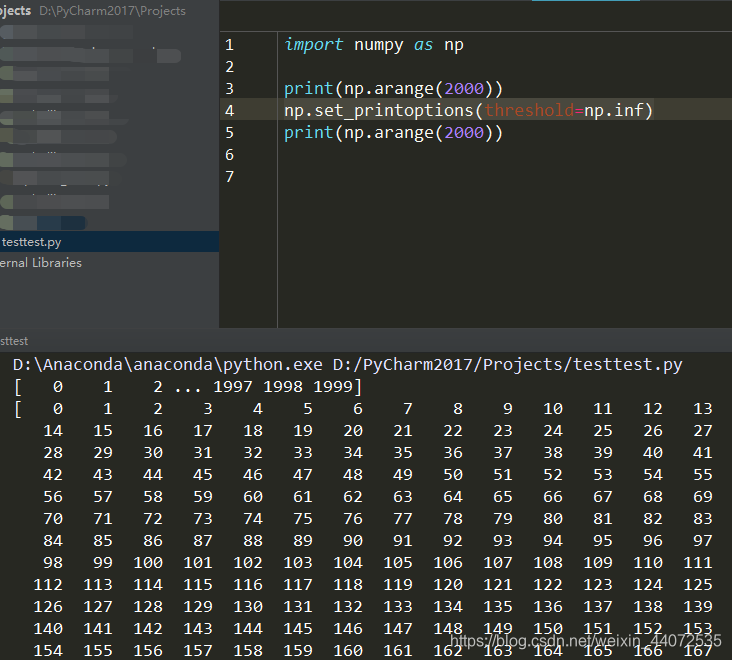Click 'numpy' on line 1
The image size is (732, 660).
tap(379, 45)
